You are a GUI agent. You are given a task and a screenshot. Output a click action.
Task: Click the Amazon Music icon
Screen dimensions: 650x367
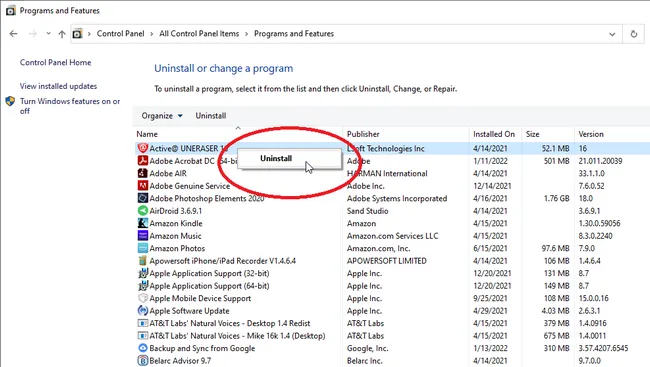coord(143,236)
